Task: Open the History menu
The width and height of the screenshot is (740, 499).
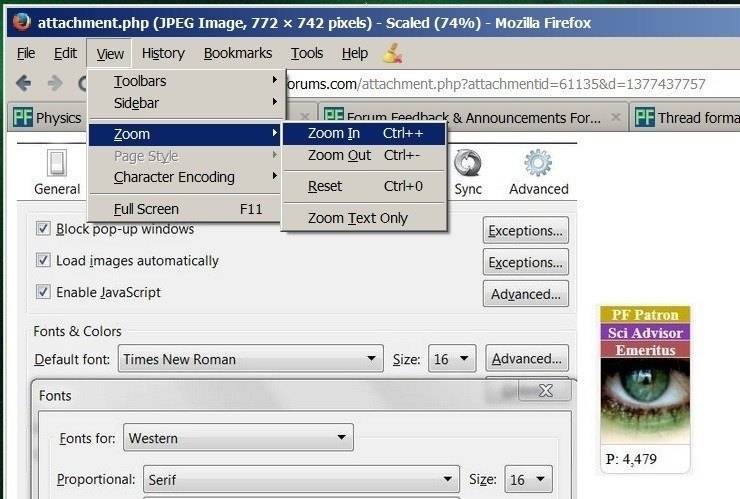Action: 163,53
